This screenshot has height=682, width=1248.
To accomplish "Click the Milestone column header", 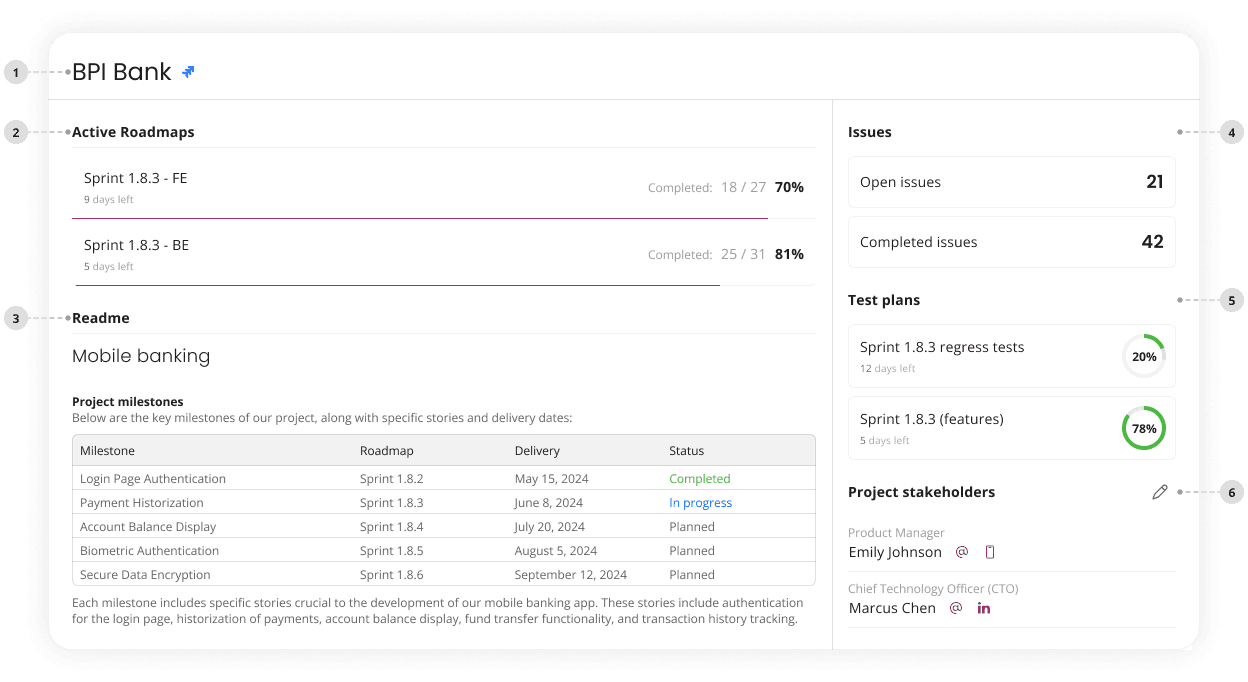I will pyautogui.click(x=107, y=451).
